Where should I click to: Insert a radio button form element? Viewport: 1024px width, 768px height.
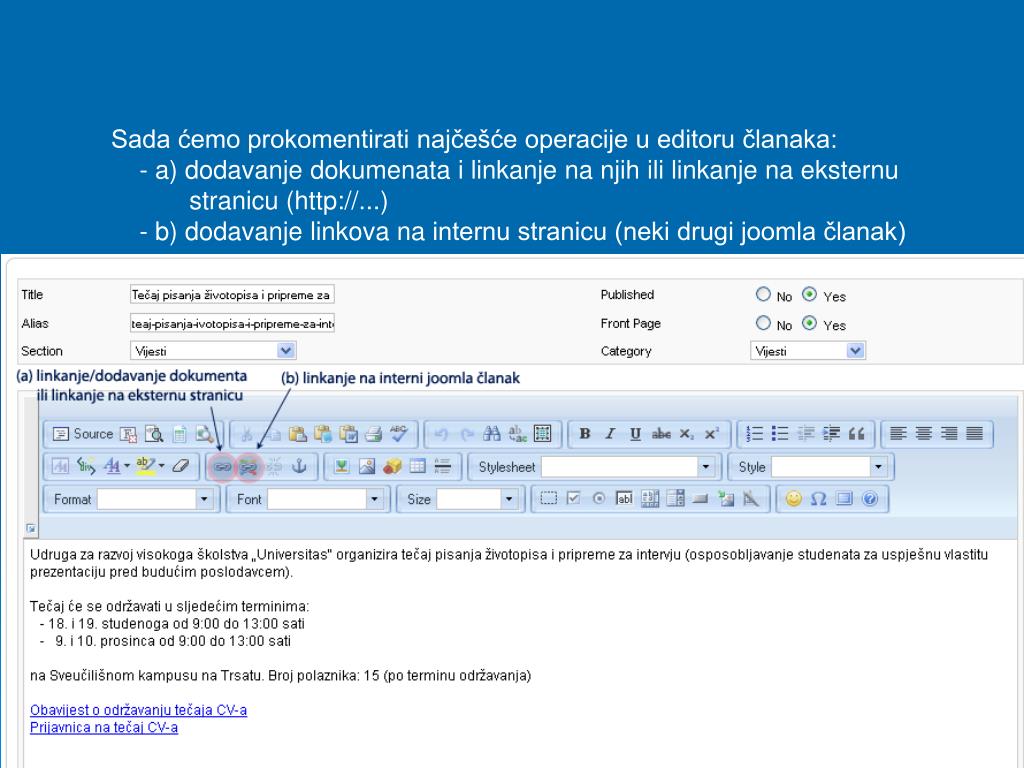(x=599, y=499)
